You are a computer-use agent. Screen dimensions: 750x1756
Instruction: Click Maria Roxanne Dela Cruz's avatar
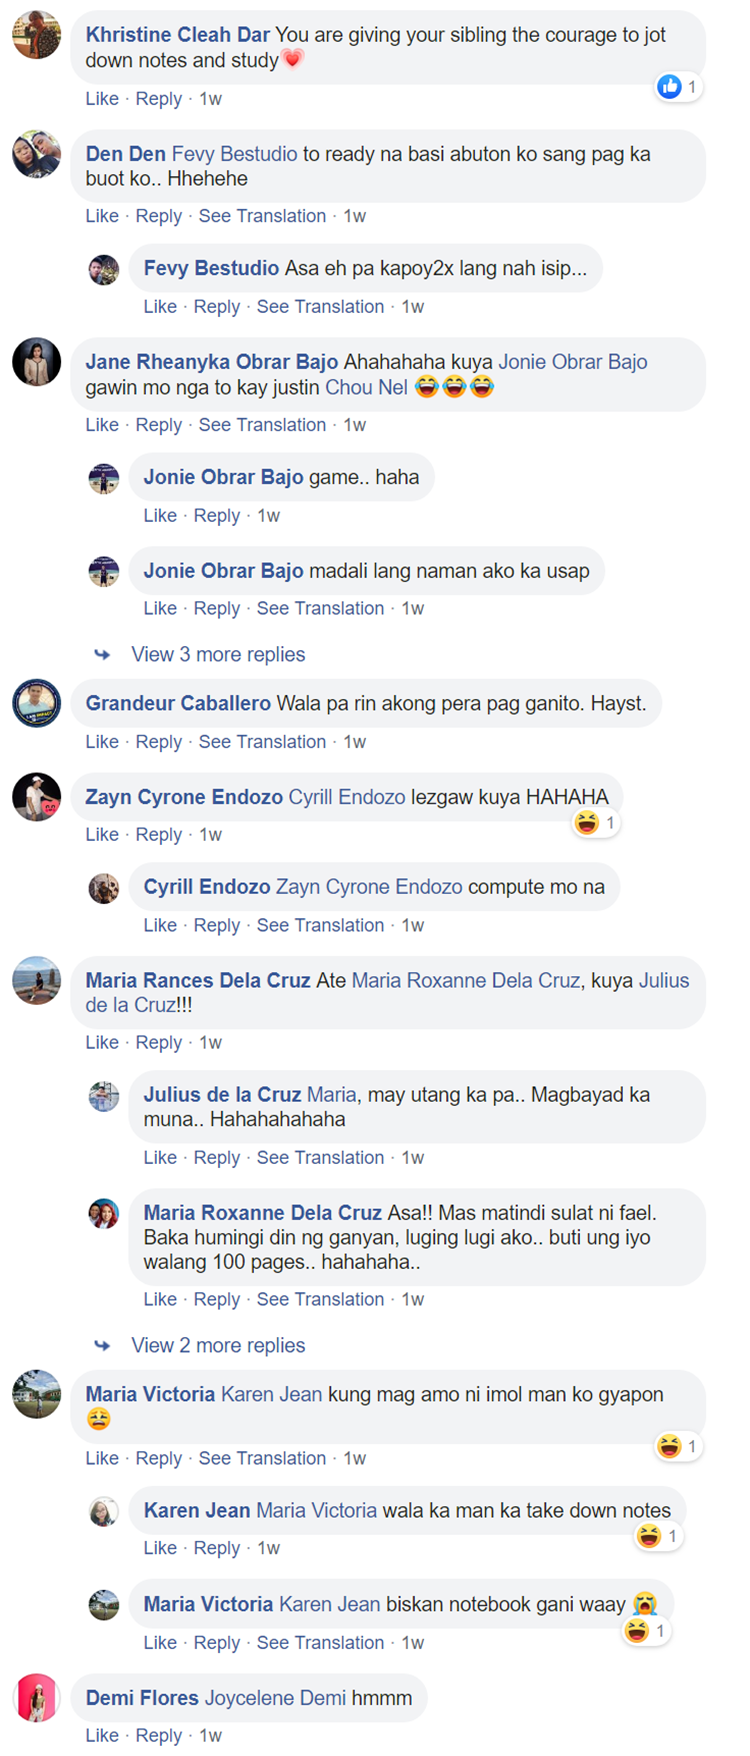point(104,1214)
